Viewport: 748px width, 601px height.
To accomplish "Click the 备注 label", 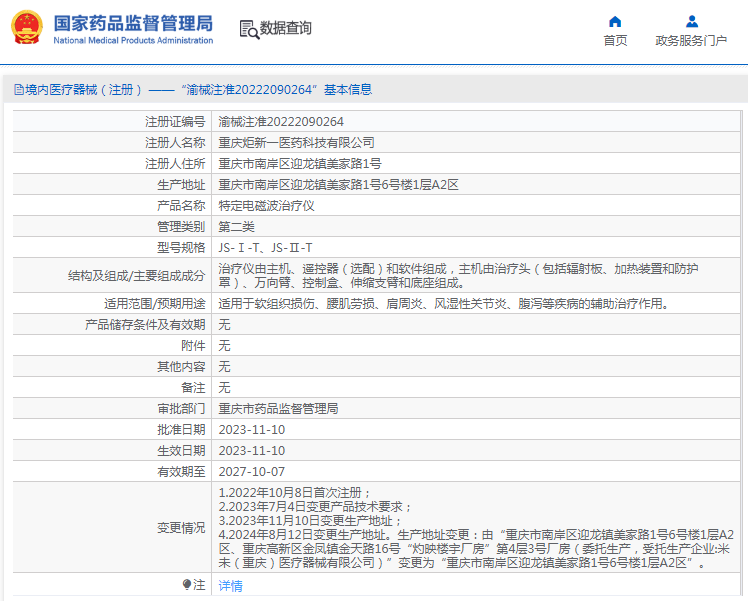I will (x=193, y=388).
